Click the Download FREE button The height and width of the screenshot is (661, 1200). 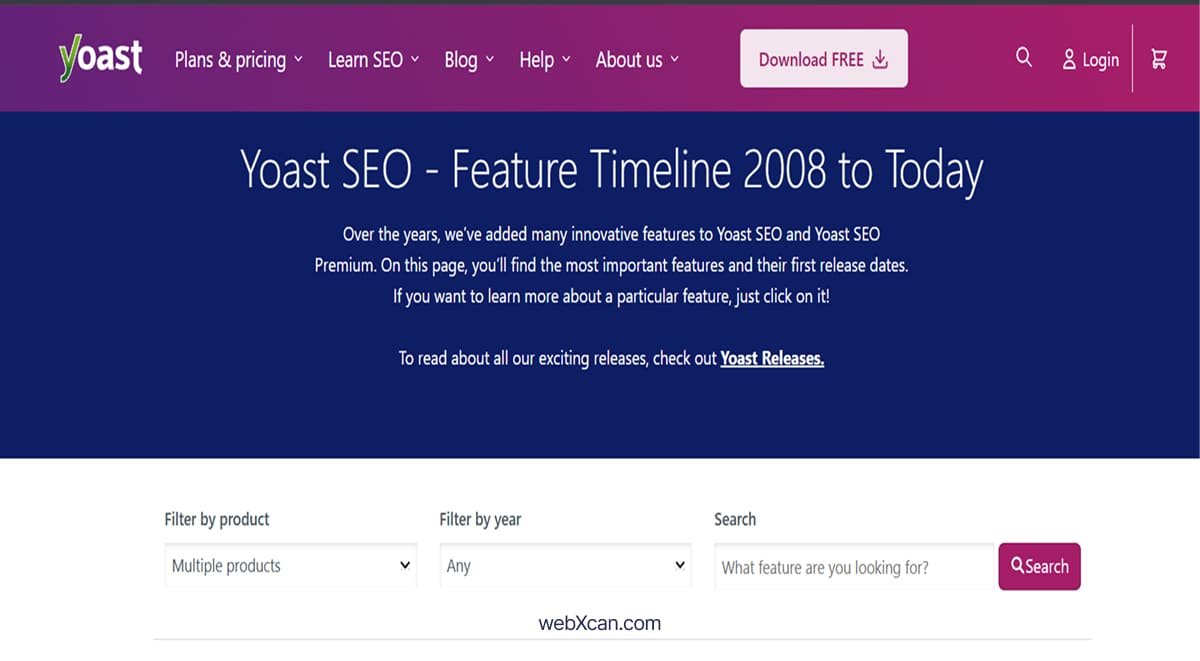pos(824,59)
